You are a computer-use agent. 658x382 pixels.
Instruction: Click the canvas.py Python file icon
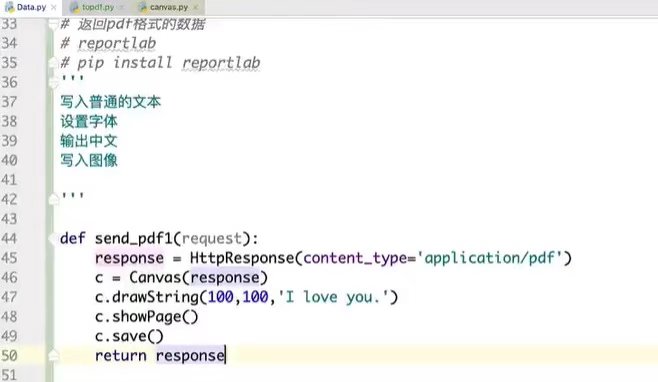coord(143,7)
